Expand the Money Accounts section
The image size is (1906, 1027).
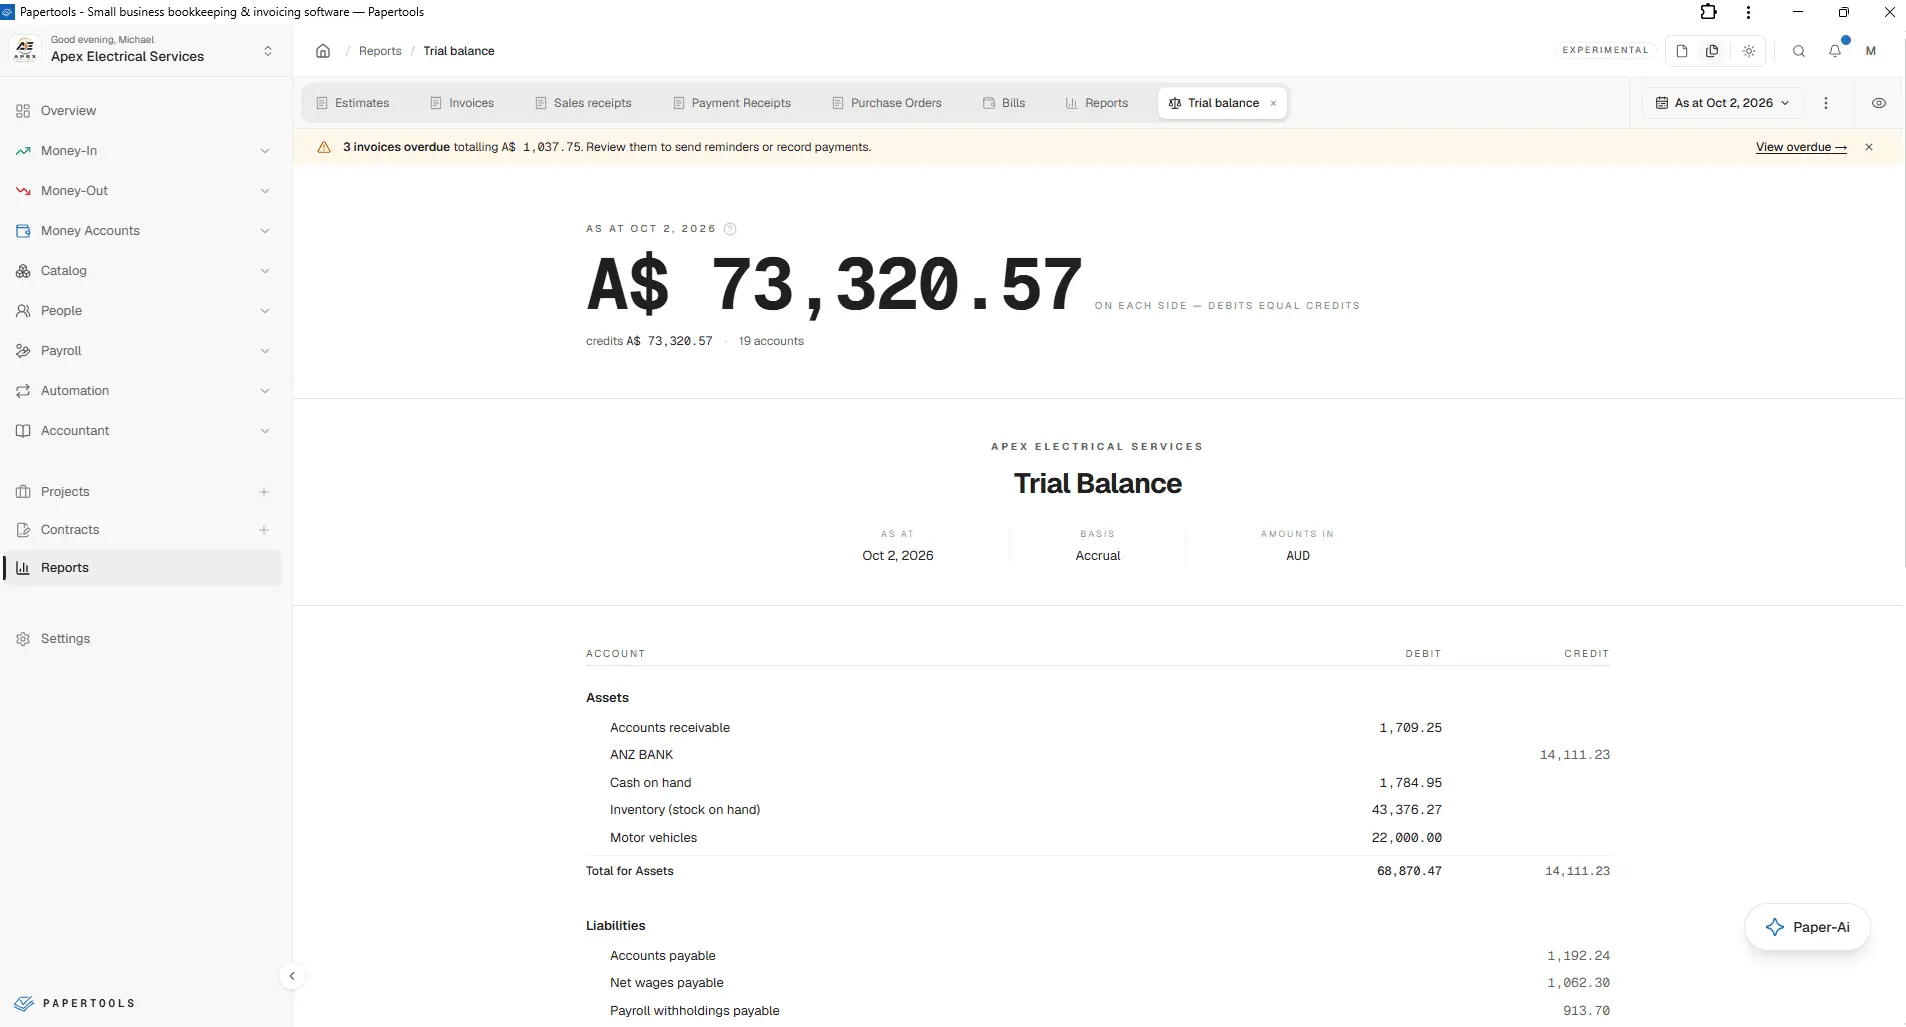tap(142, 231)
